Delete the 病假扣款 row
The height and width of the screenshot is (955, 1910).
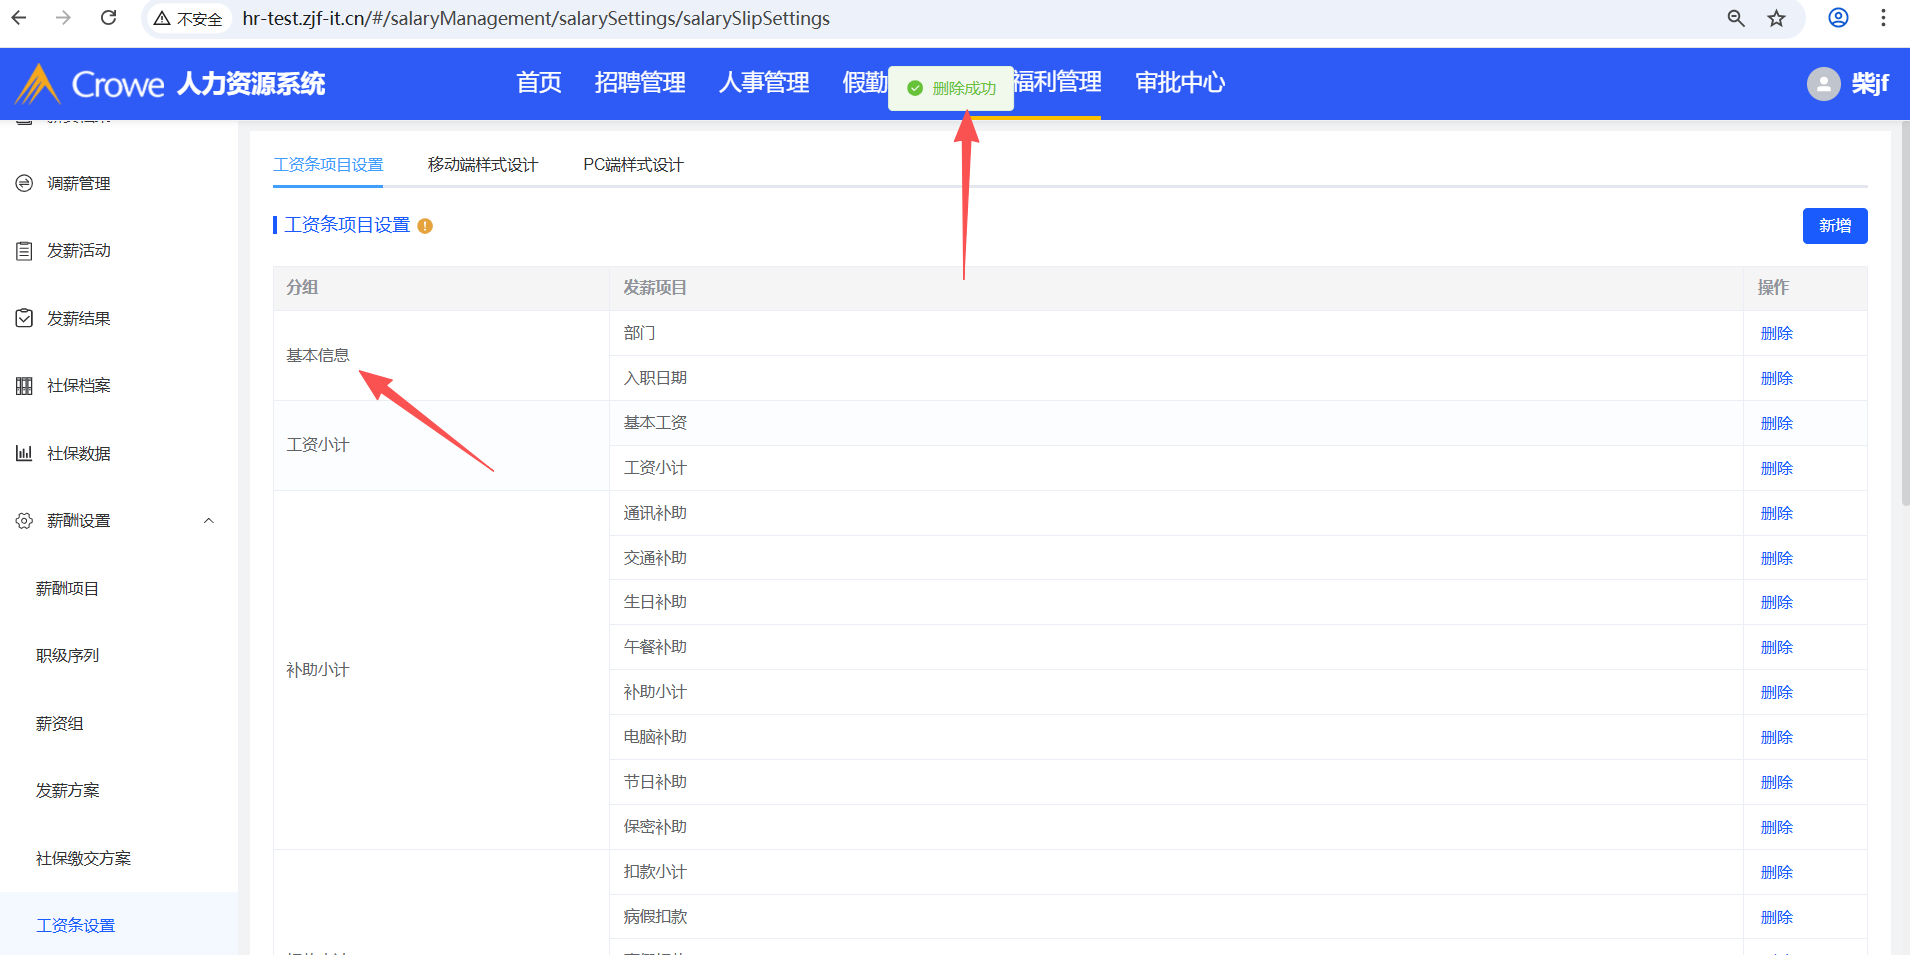click(x=1777, y=918)
